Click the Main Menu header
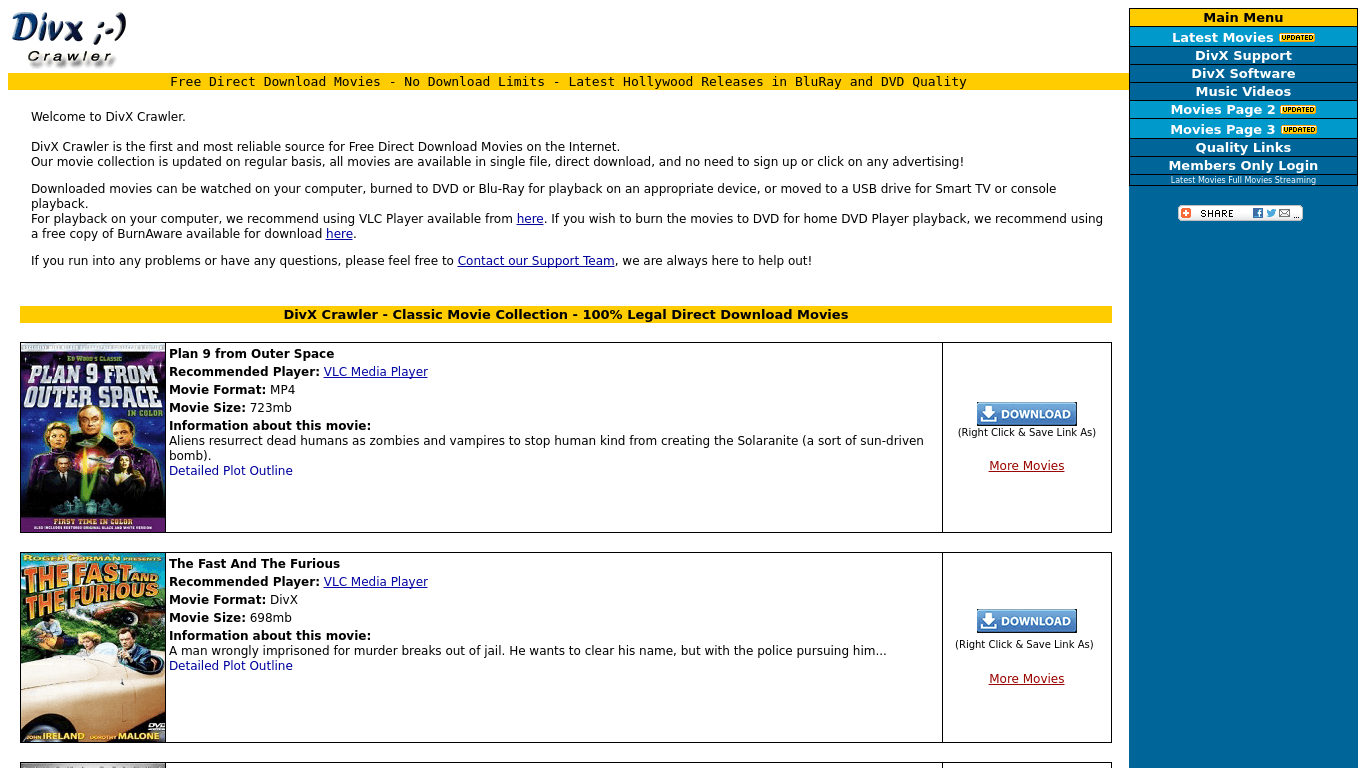The height and width of the screenshot is (768, 1366). click(1243, 18)
